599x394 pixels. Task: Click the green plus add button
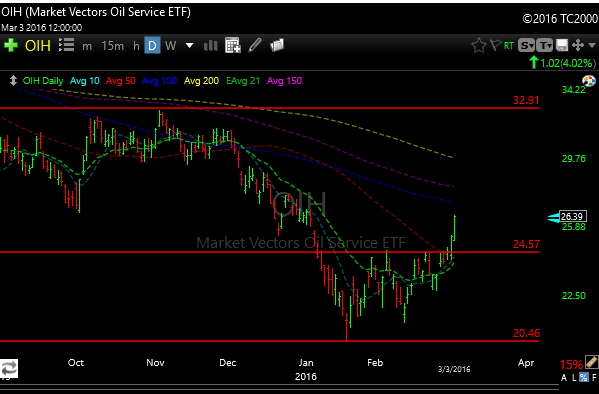click(11, 45)
